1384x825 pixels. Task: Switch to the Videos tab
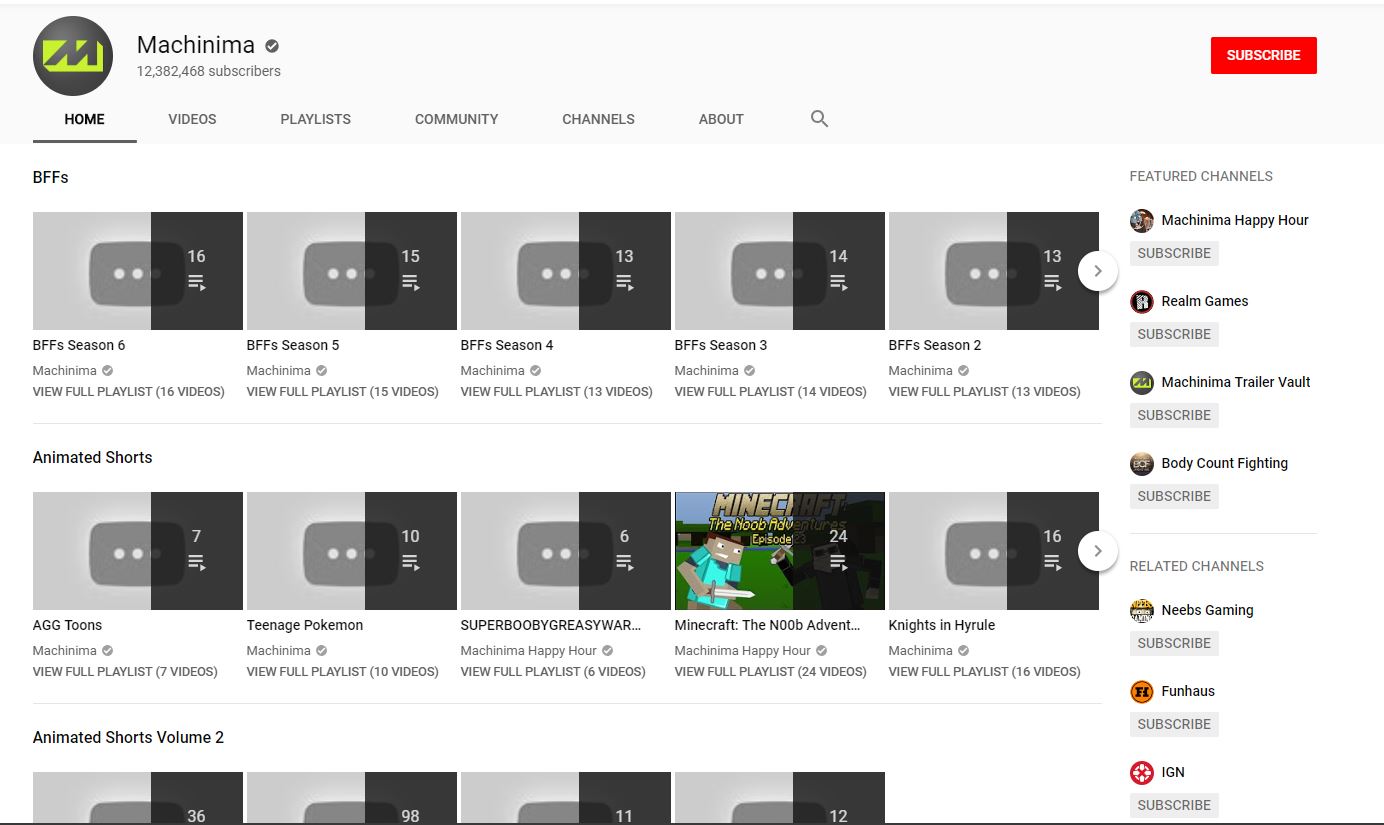(x=192, y=119)
